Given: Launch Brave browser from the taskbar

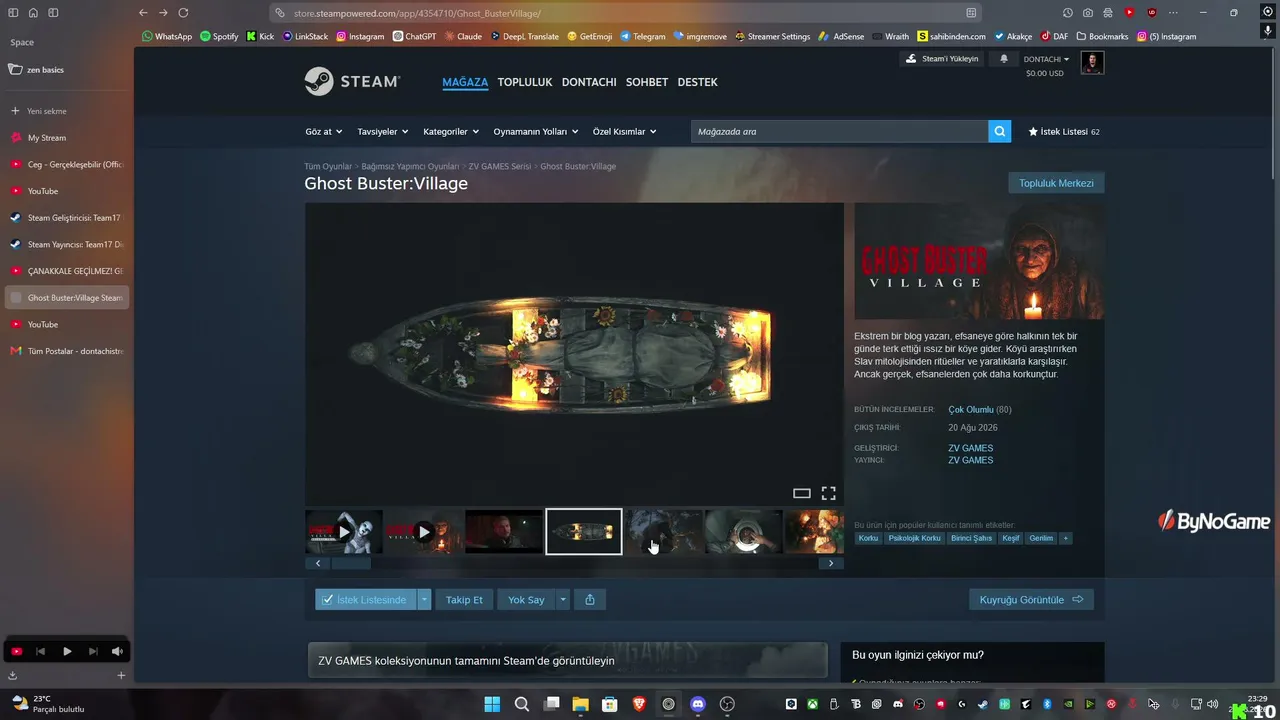Looking at the screenshot, I should [639, 704].
